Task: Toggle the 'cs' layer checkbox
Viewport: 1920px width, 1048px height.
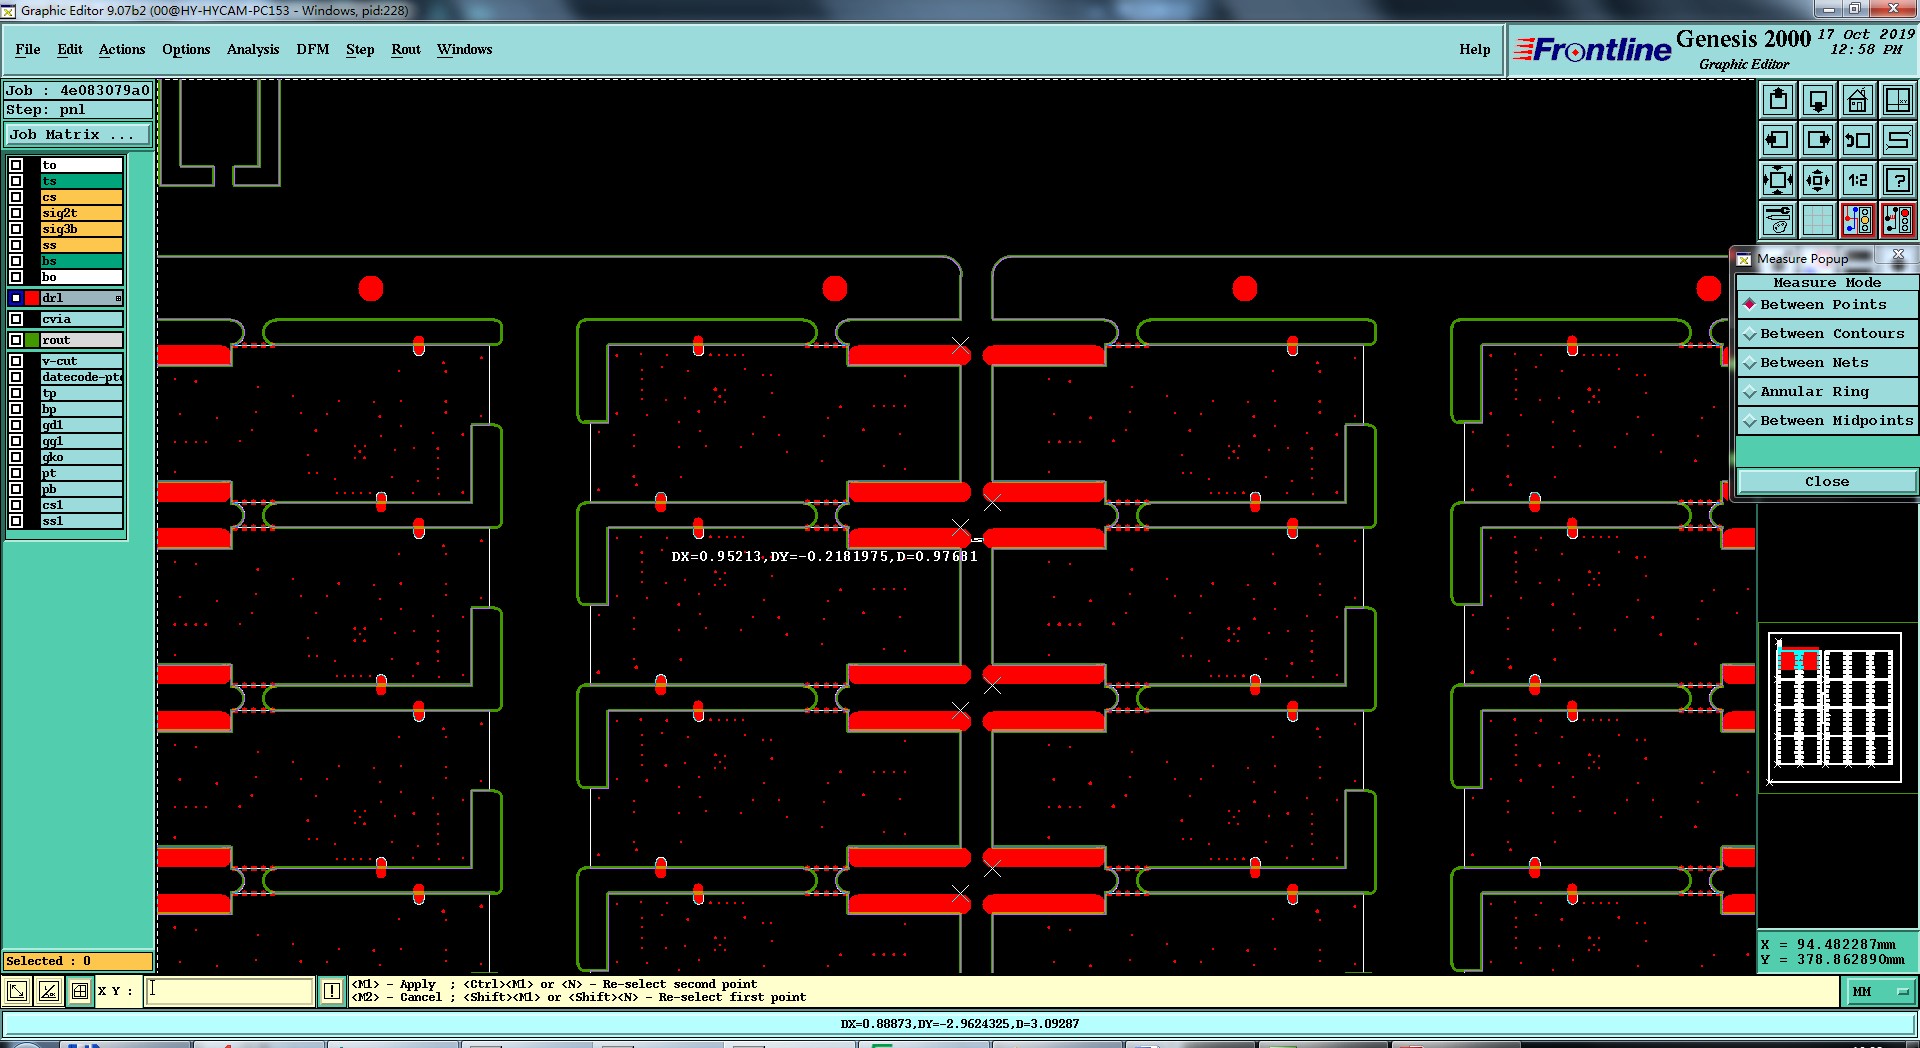Action: coord(16,197)
